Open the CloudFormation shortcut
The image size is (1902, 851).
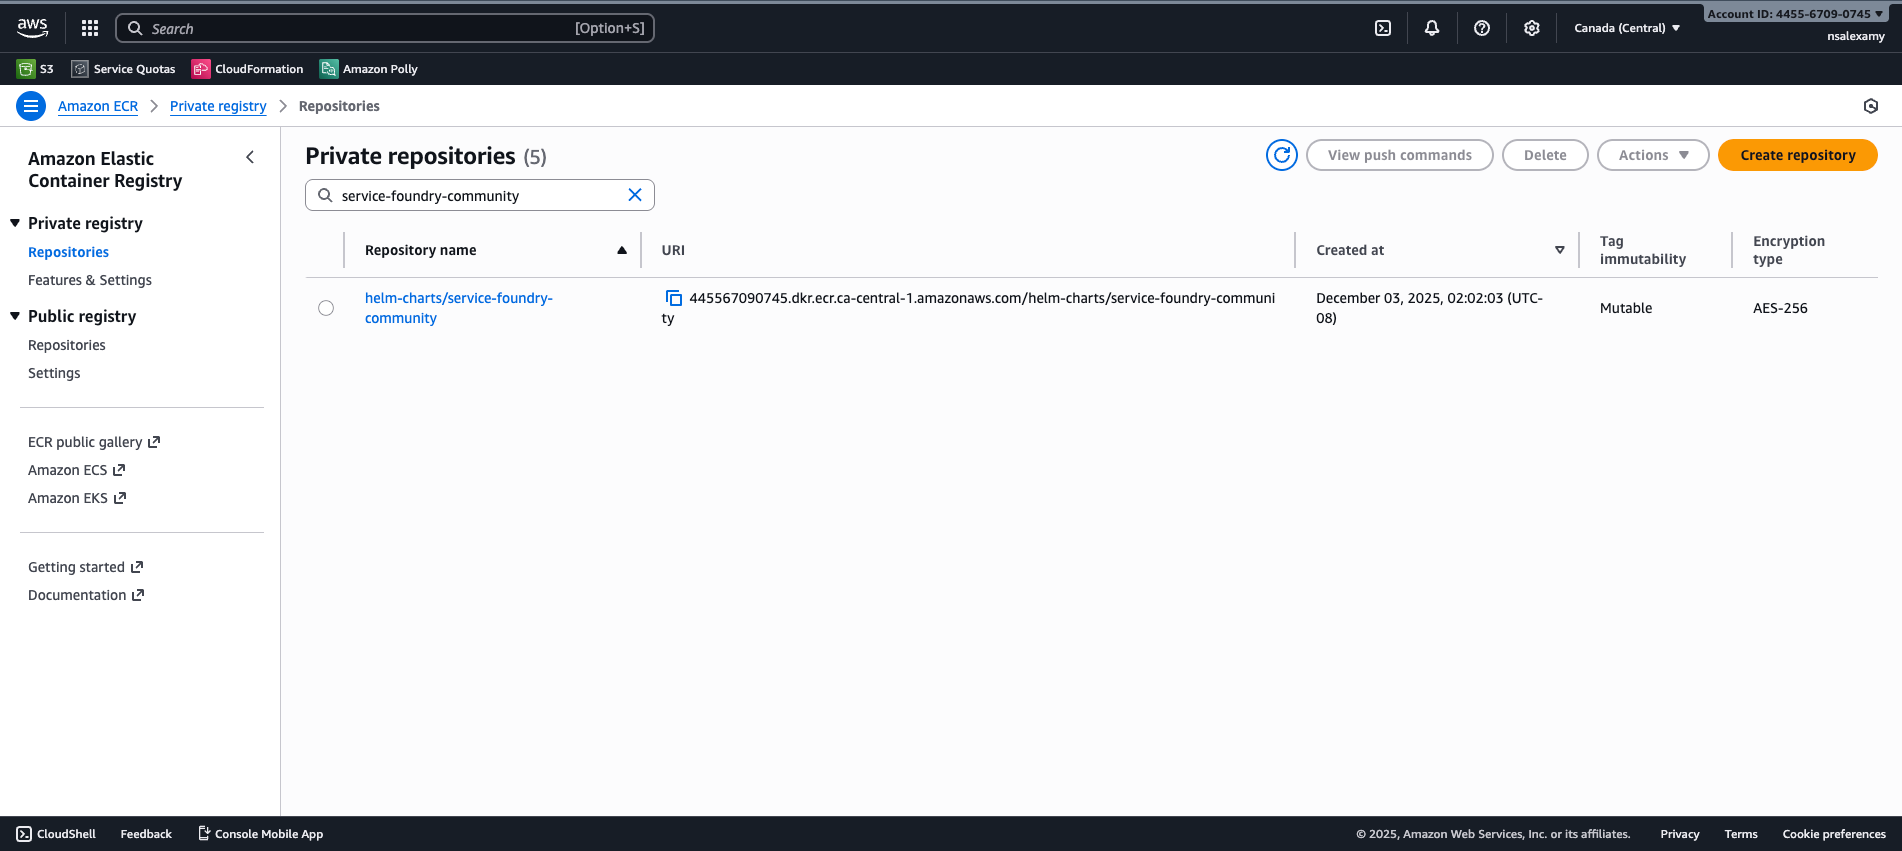point(248,69)
